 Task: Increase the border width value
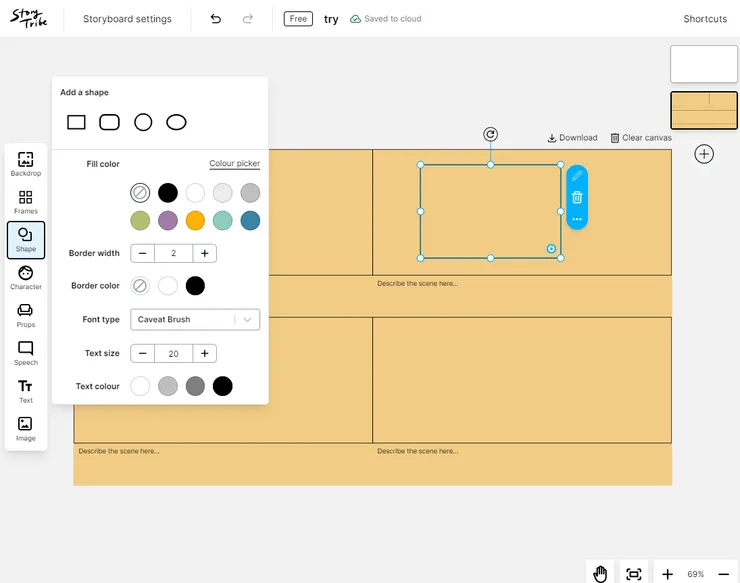pyautogui.click(x=204, y=254)
